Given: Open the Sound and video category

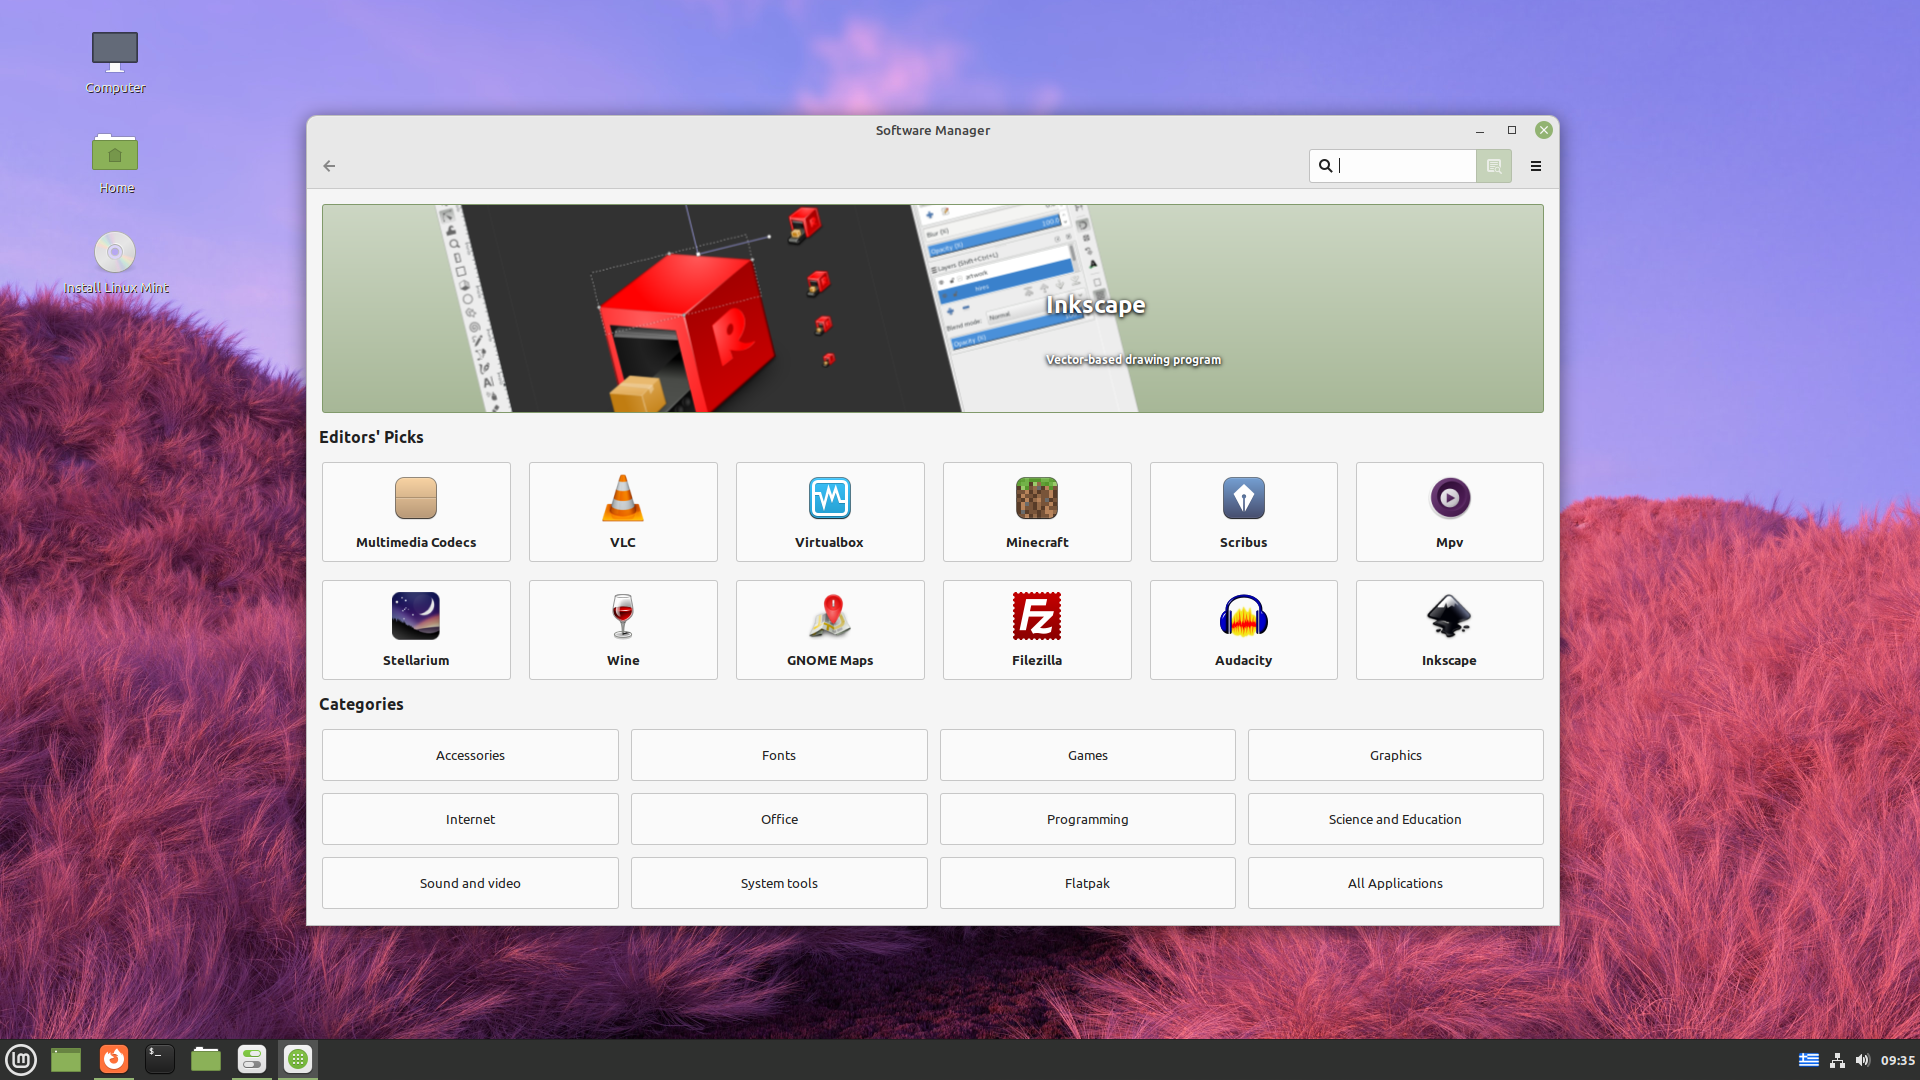Looking at the screenshot, I should tap(470, 883).
